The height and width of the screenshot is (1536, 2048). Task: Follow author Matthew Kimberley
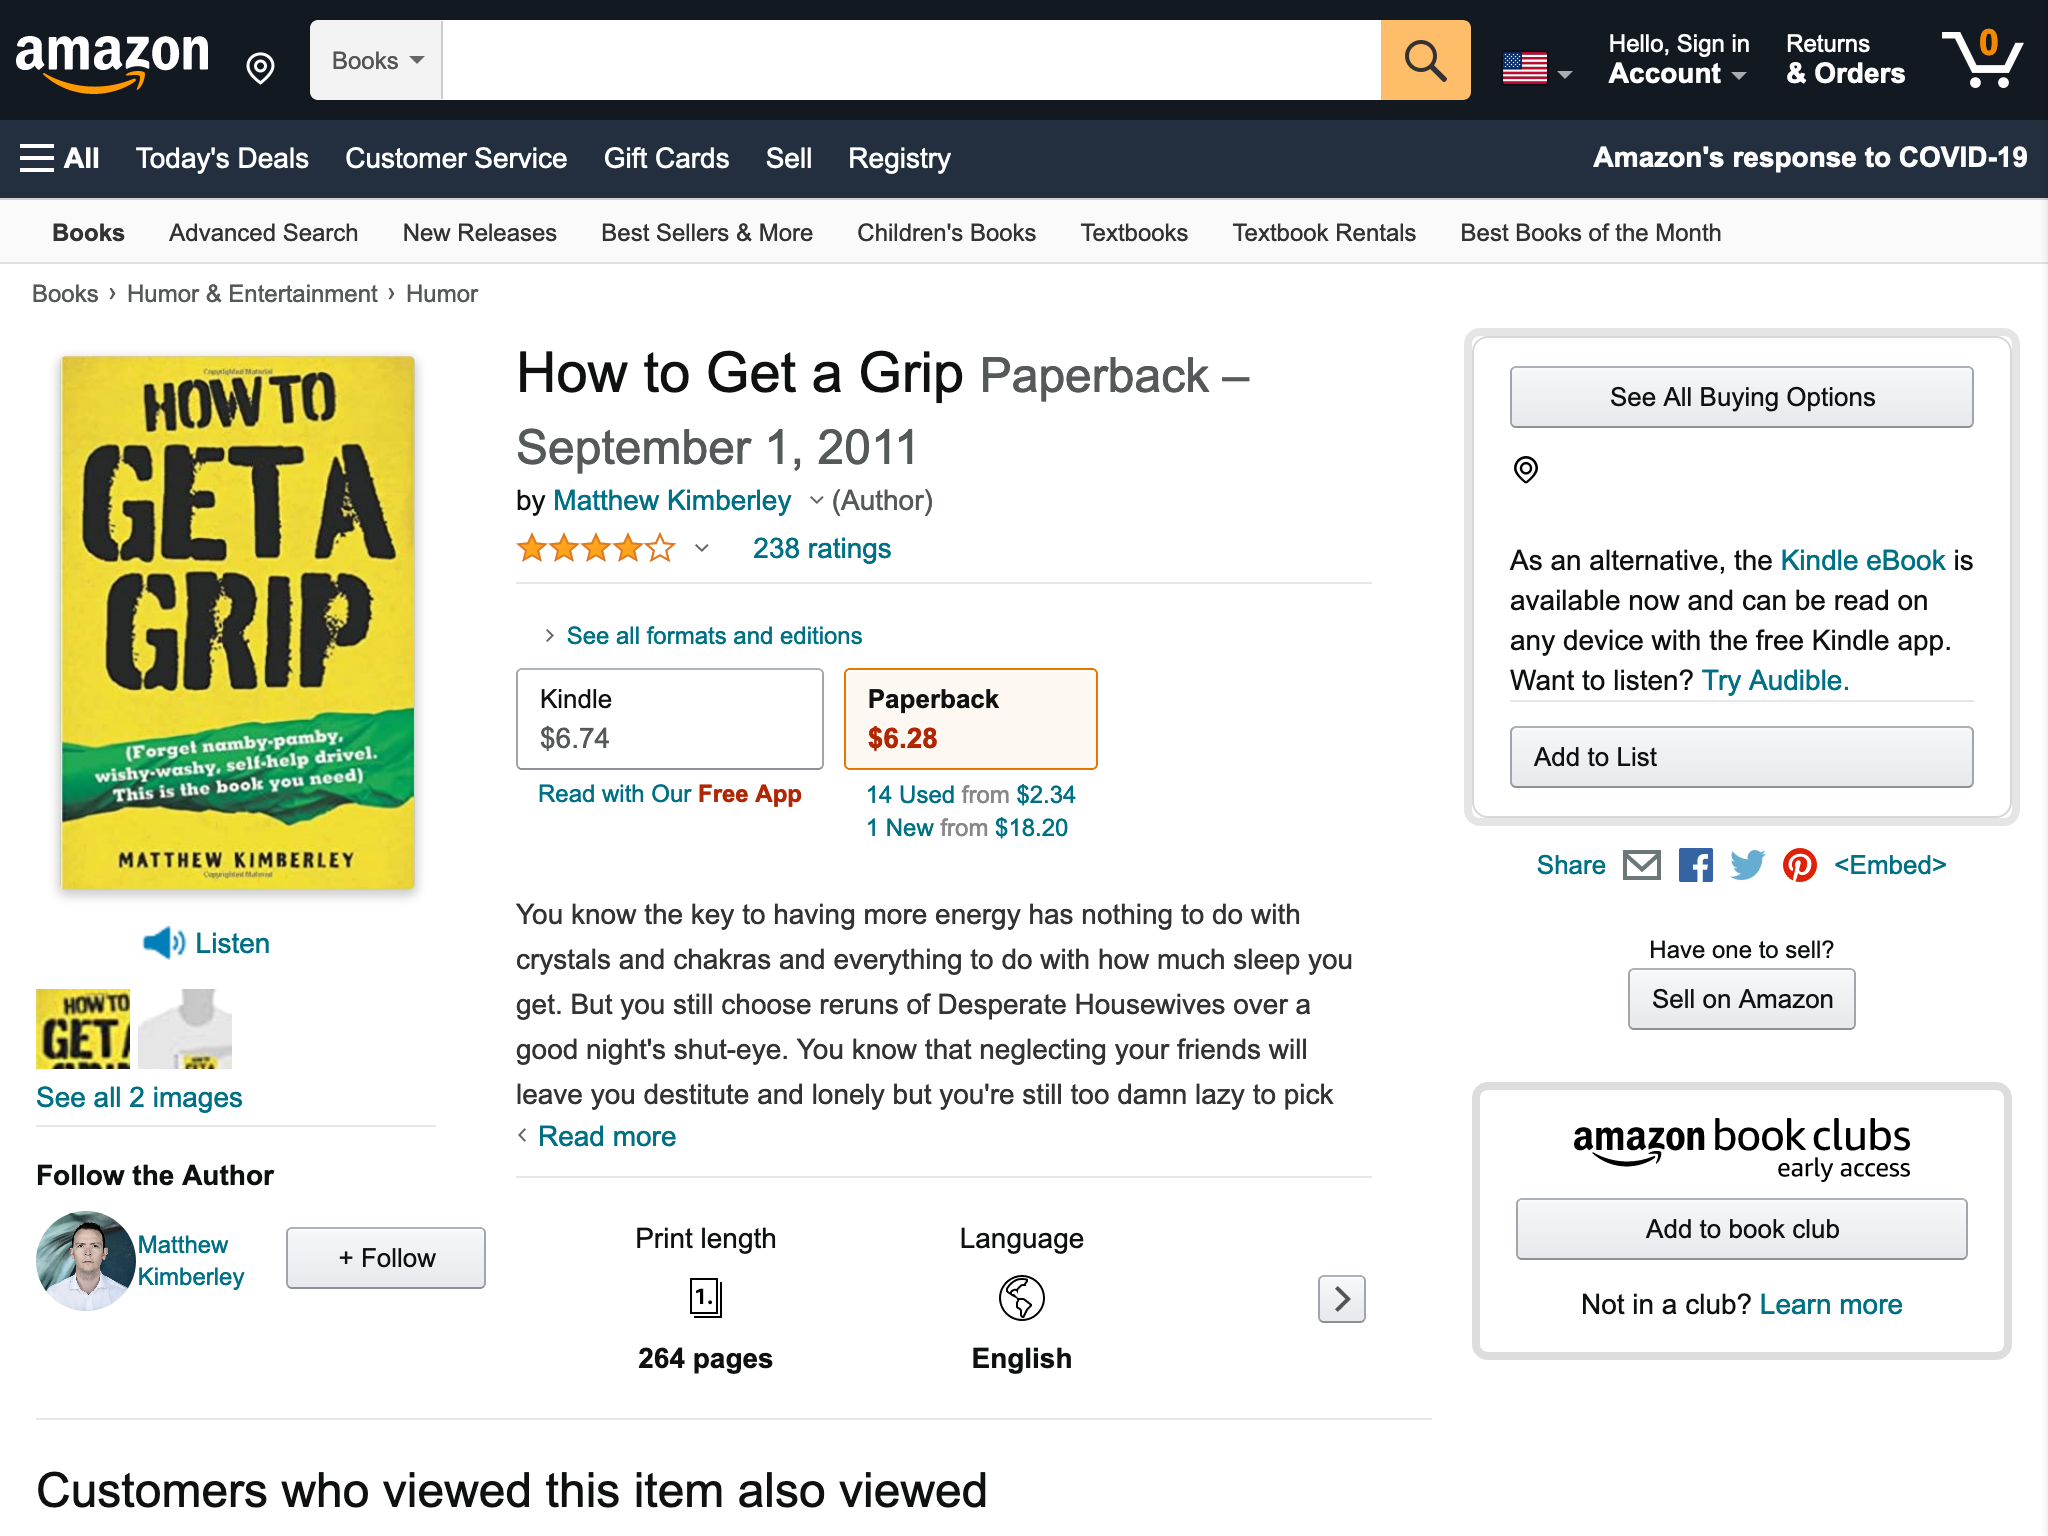pyautogui.click(x=386, y=1258)
